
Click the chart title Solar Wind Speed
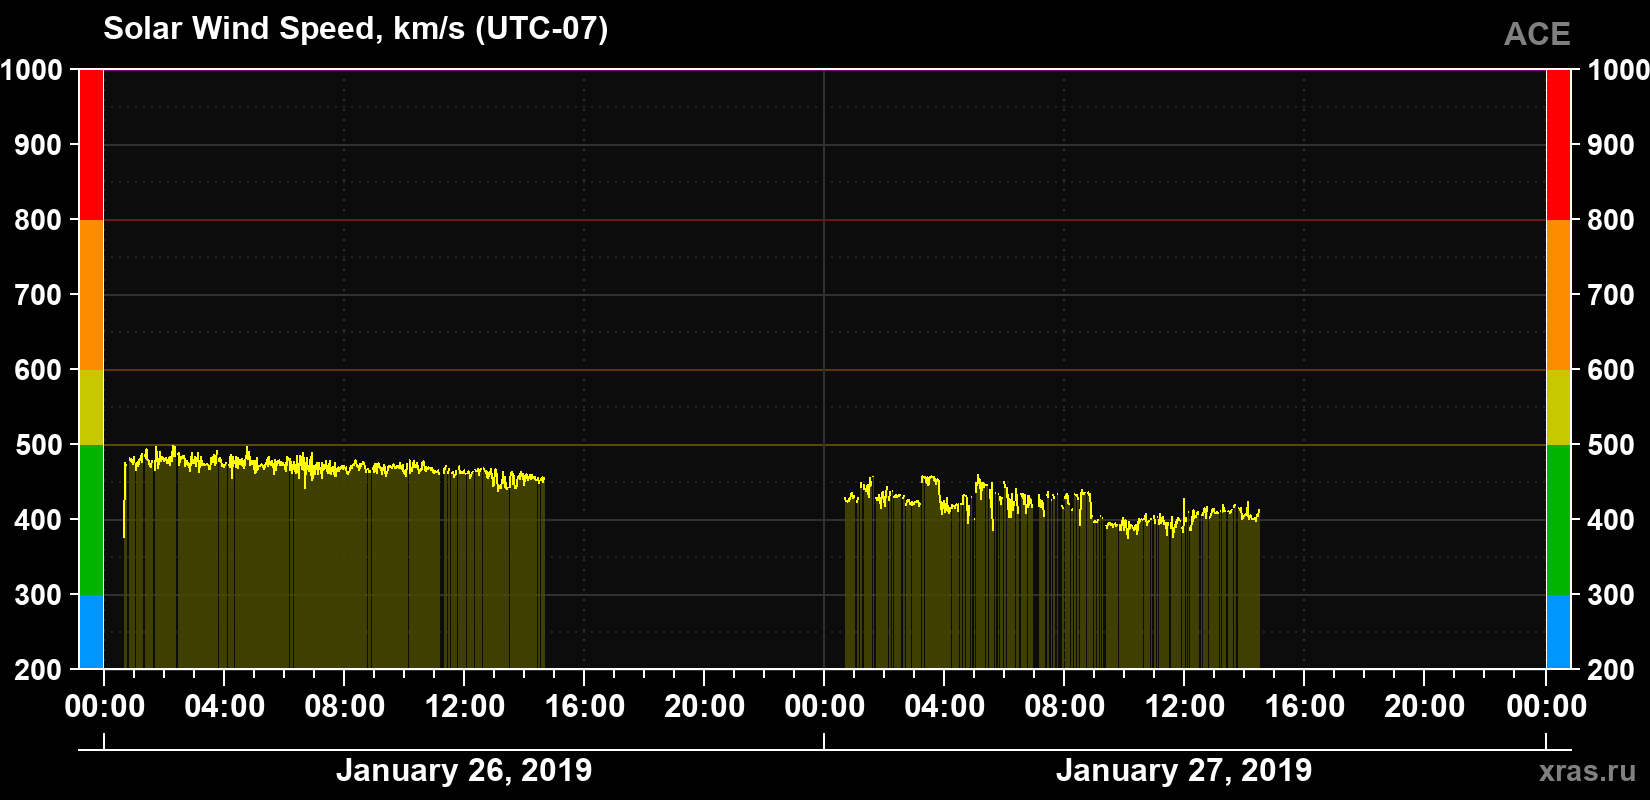click(x=356, y=28)
